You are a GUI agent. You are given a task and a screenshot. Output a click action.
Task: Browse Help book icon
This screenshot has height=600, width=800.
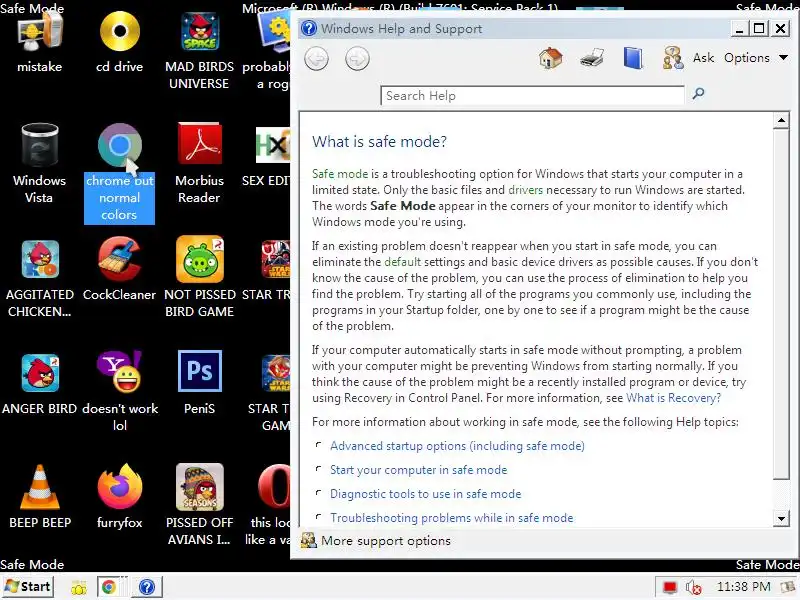(633, 58)
